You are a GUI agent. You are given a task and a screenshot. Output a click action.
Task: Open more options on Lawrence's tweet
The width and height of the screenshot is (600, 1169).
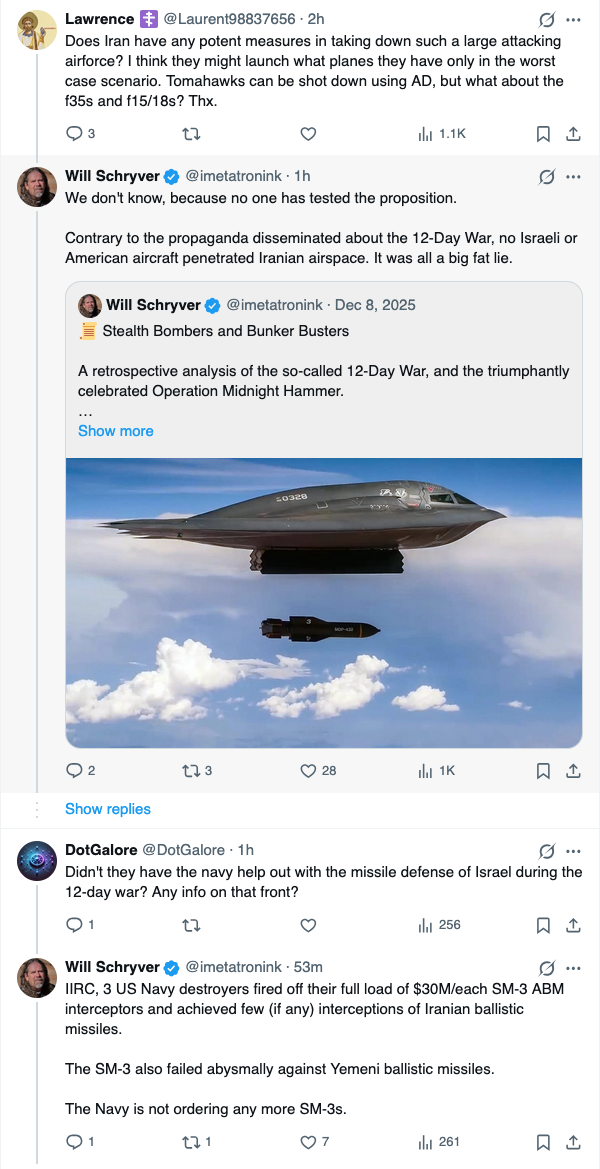pyautogui.click(x=573, y=19)
